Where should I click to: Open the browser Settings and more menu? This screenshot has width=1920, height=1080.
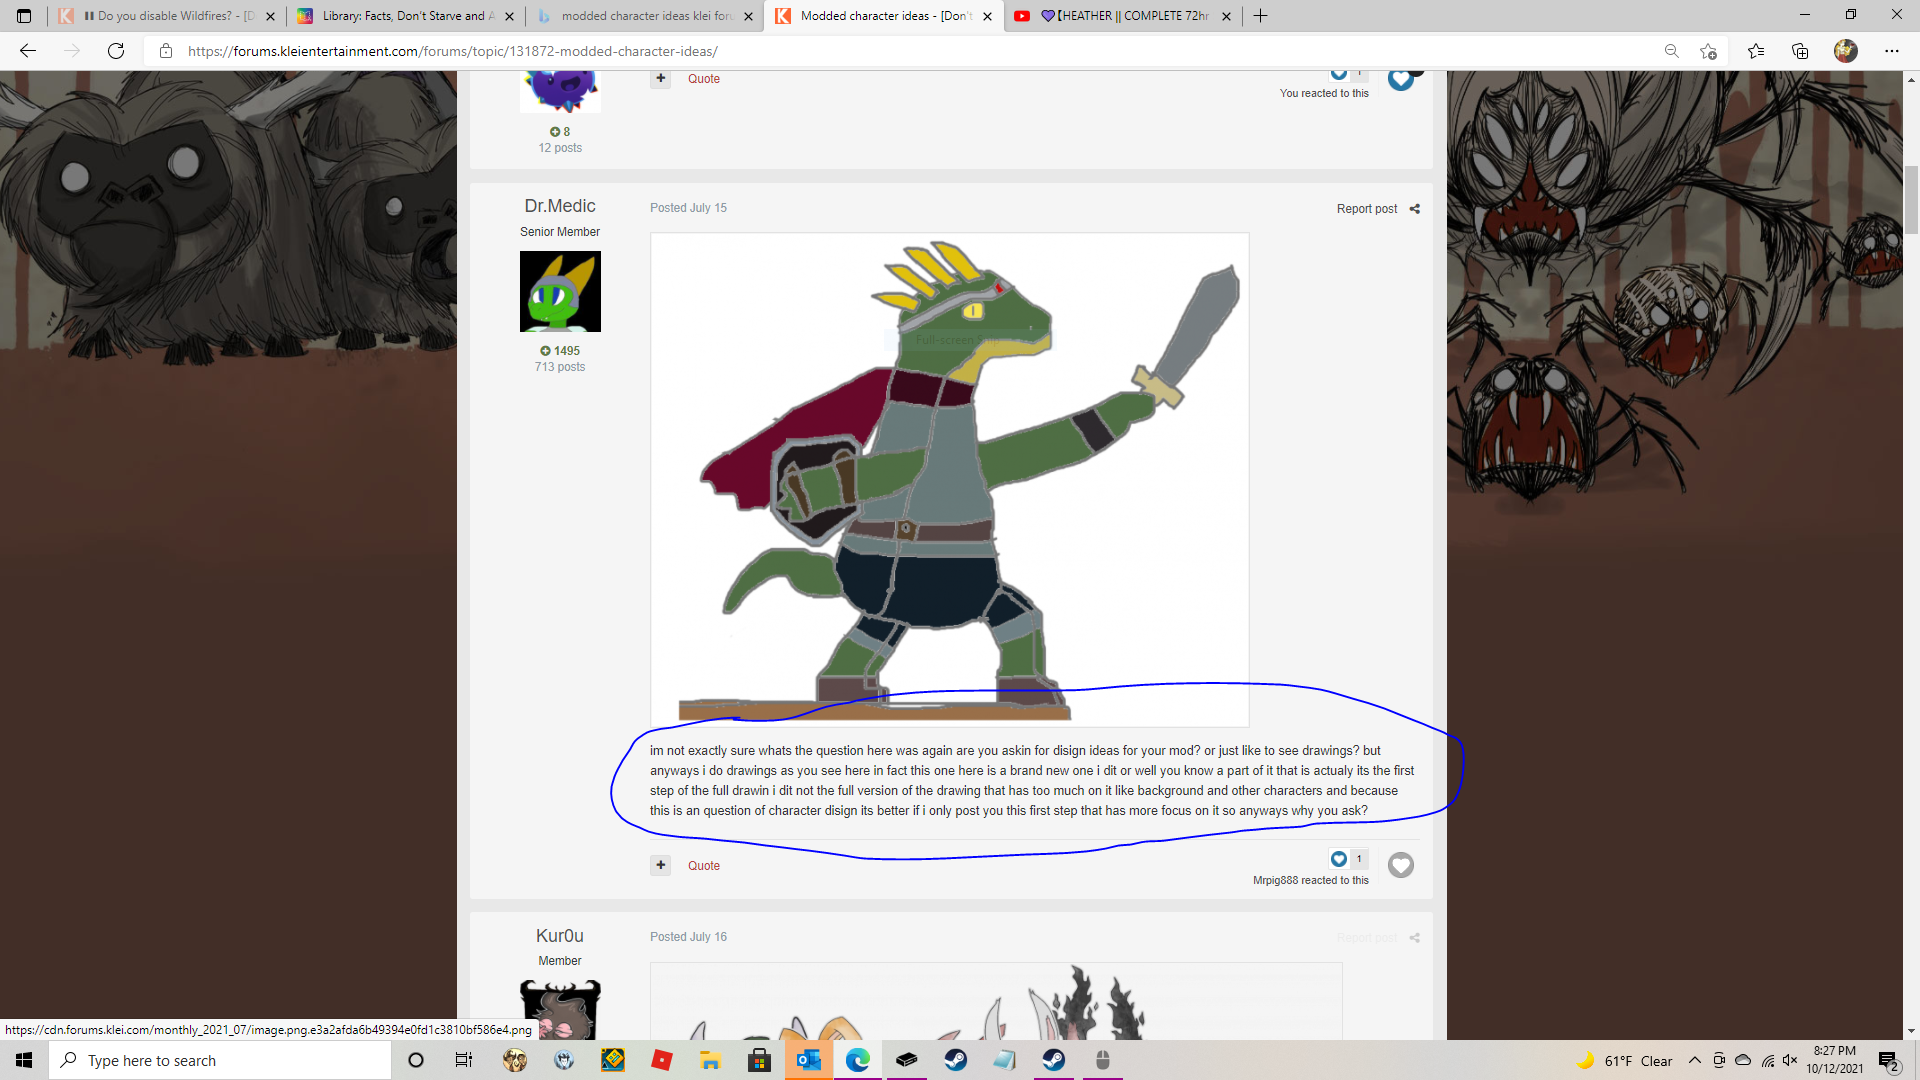[1891, 51]
